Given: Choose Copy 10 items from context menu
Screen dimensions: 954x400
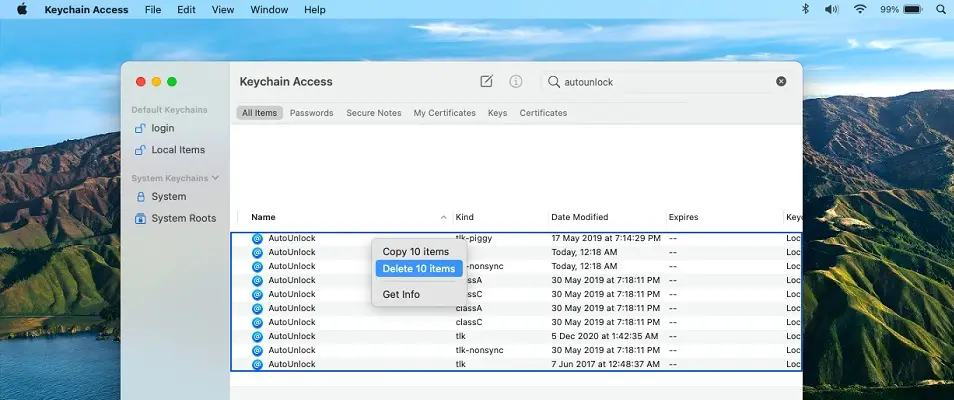Looking at the screenshot, I should pos(415,252).
